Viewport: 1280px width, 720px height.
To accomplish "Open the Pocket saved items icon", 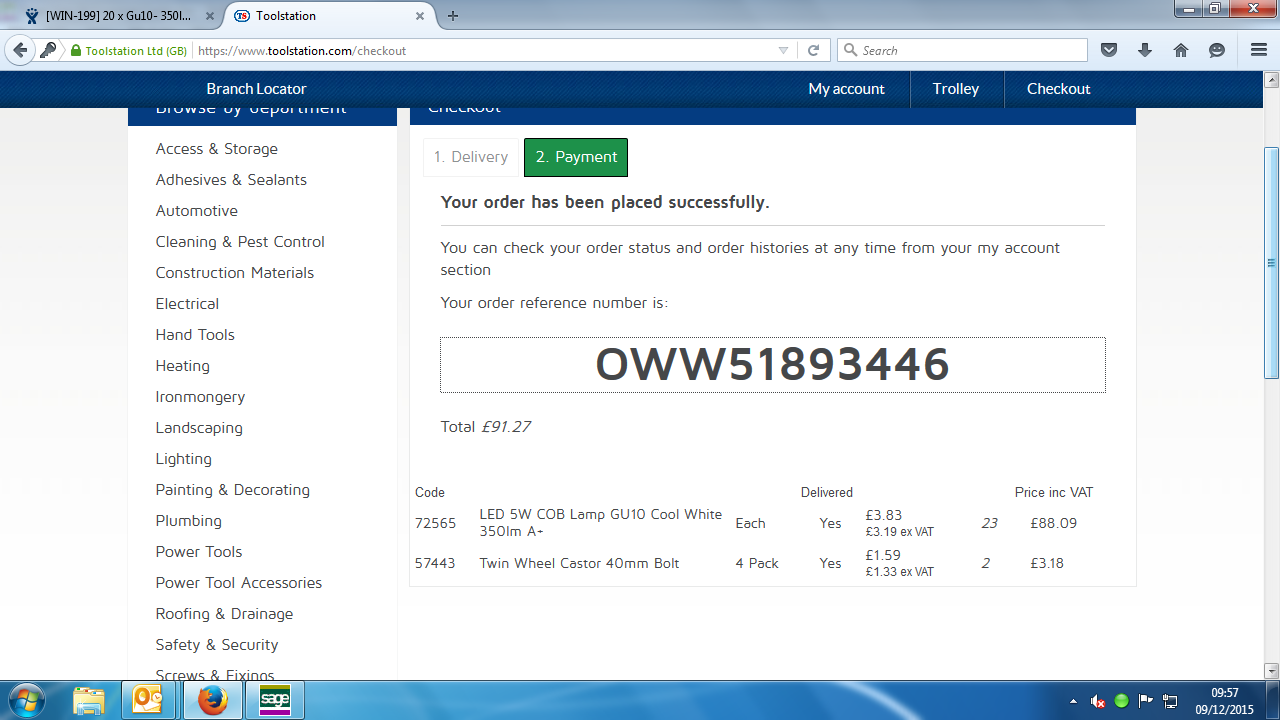I will pyautogui.click(x=1108, y=50).
